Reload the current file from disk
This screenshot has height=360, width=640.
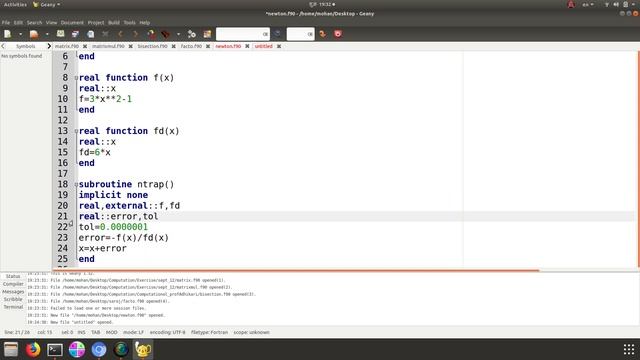point(91,34)
